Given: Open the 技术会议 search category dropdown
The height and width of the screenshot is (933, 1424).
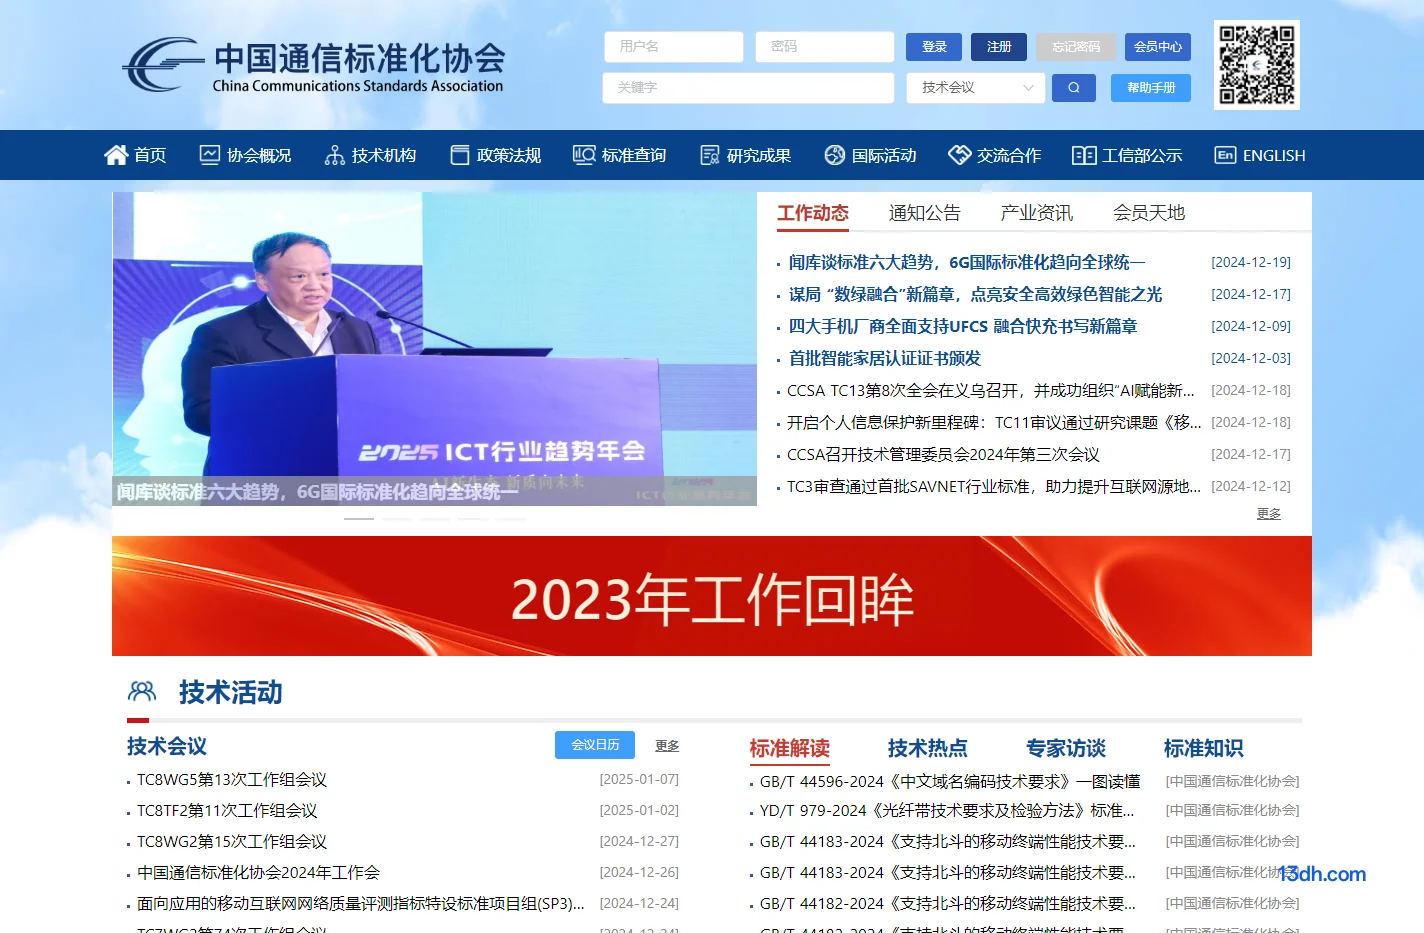Looking at the screenshot, I should tap(976, 88).
